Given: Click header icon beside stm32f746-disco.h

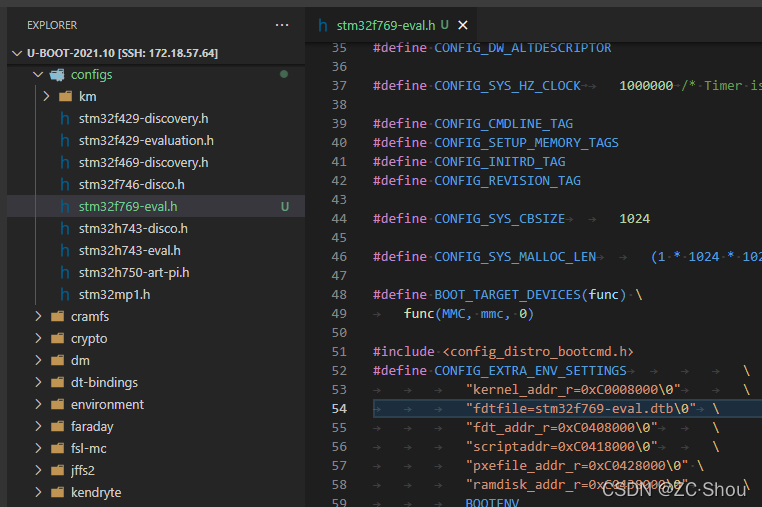Looking at the screenshot, I should pyautogui.click(x=65, y=185).
